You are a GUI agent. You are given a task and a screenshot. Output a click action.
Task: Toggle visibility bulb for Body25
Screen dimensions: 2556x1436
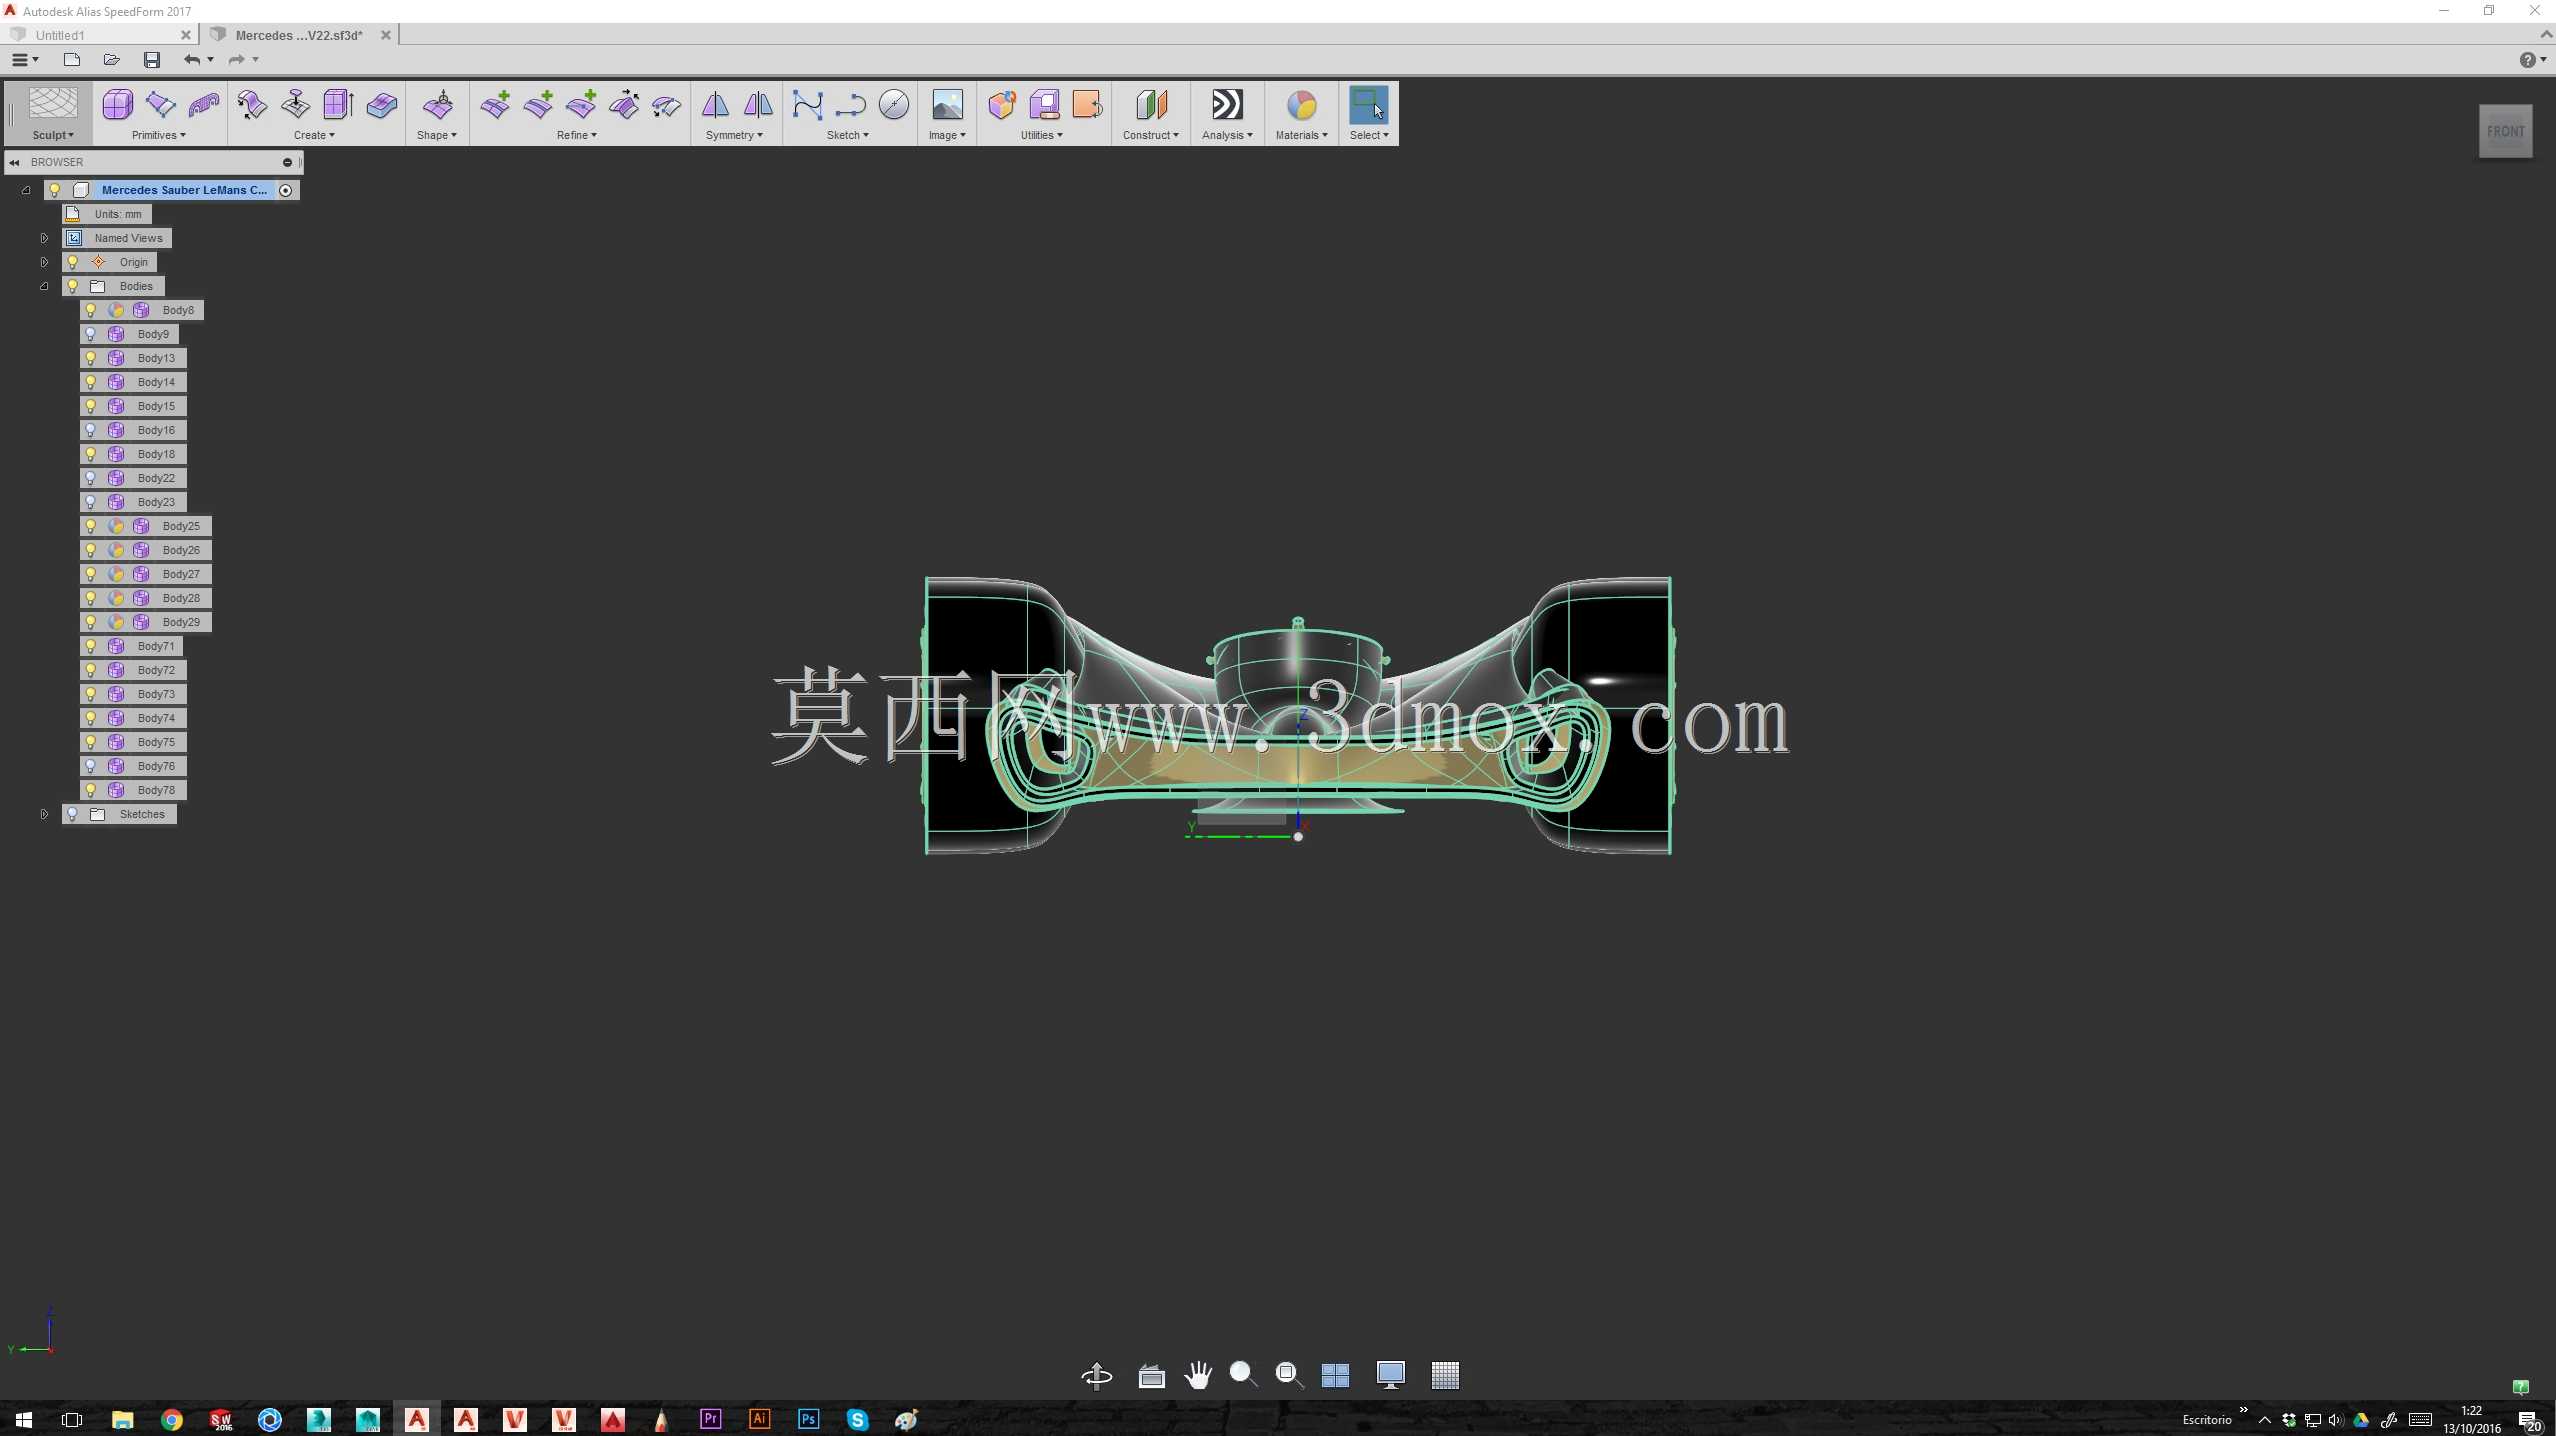[91, 526]
